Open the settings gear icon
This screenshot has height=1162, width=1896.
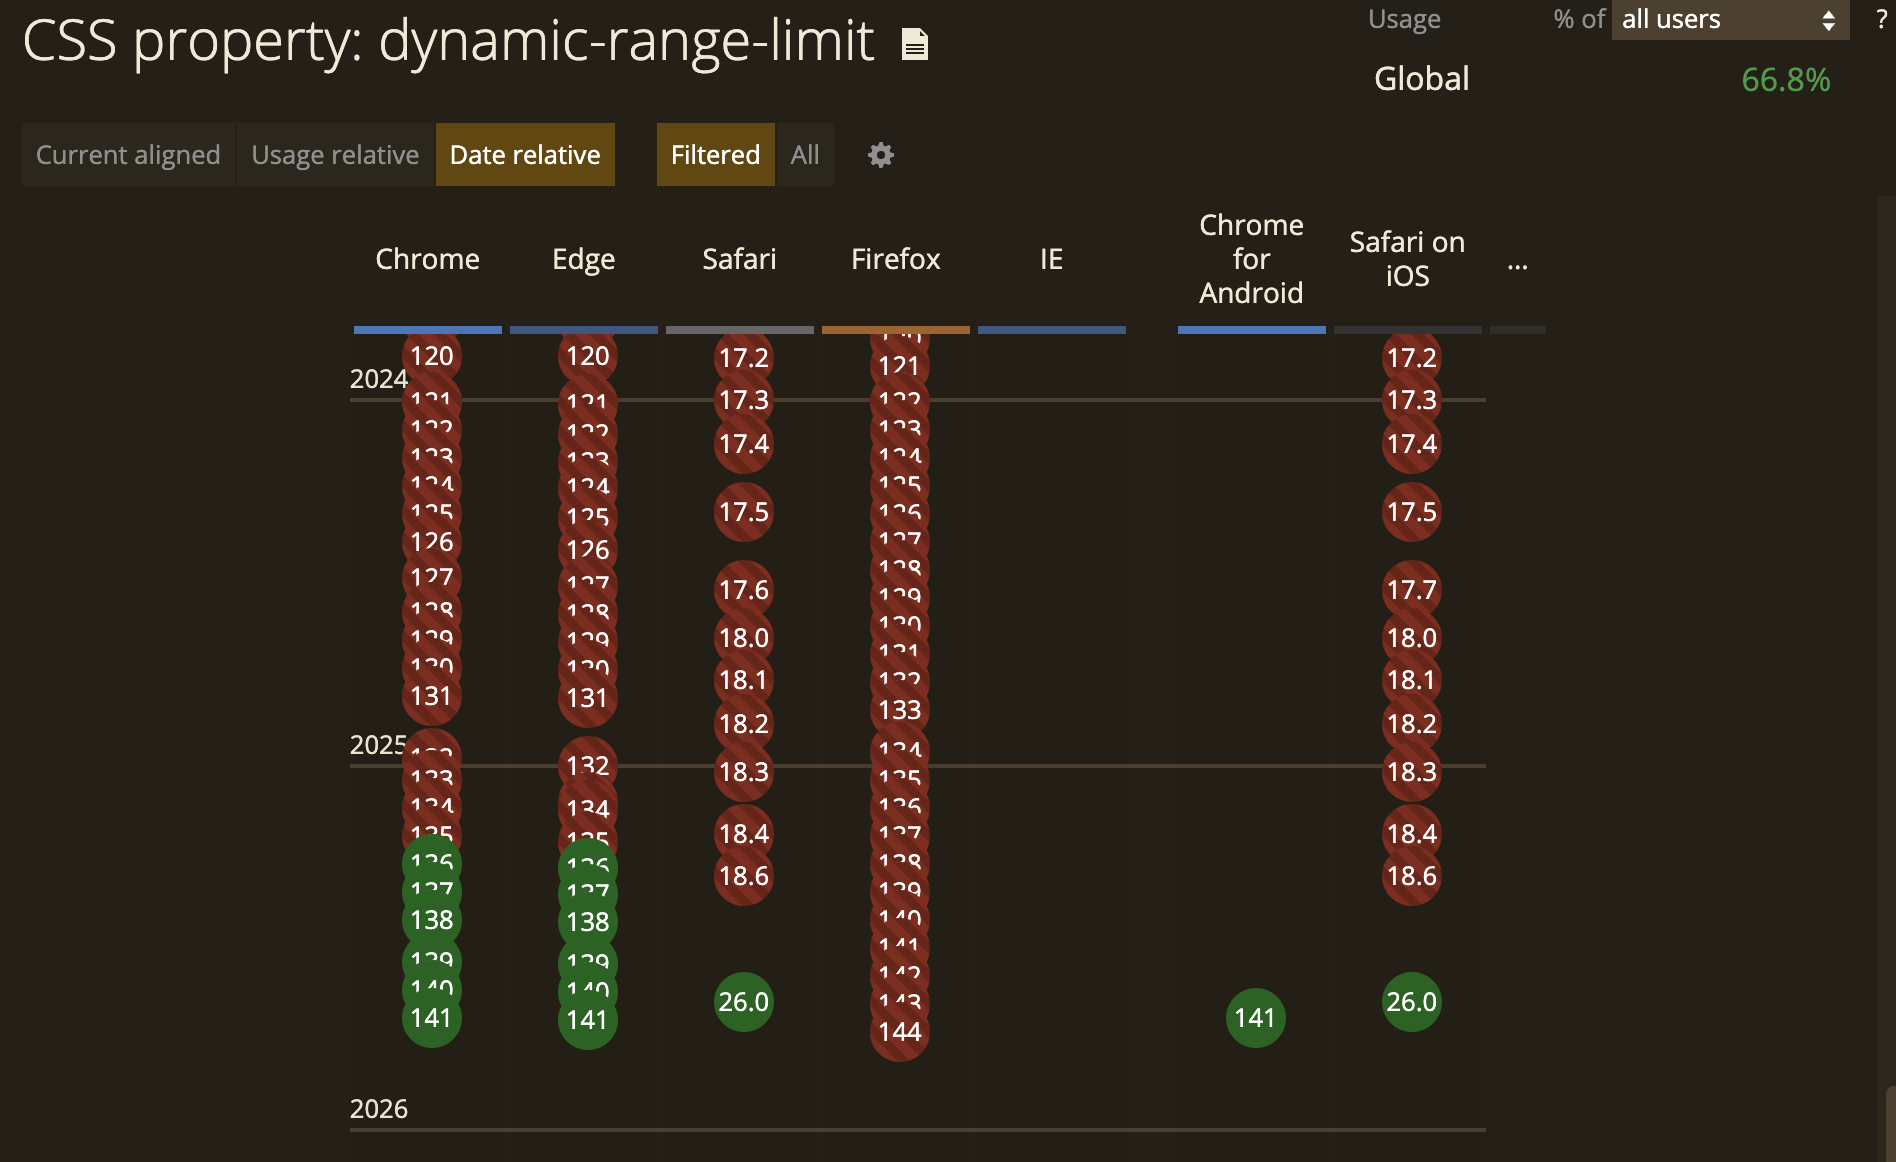pos(880,155)
